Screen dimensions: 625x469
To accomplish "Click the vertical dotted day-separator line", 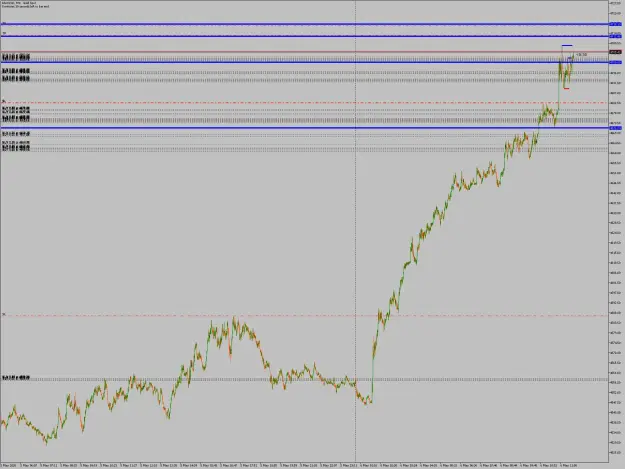I will click(355, 231).
